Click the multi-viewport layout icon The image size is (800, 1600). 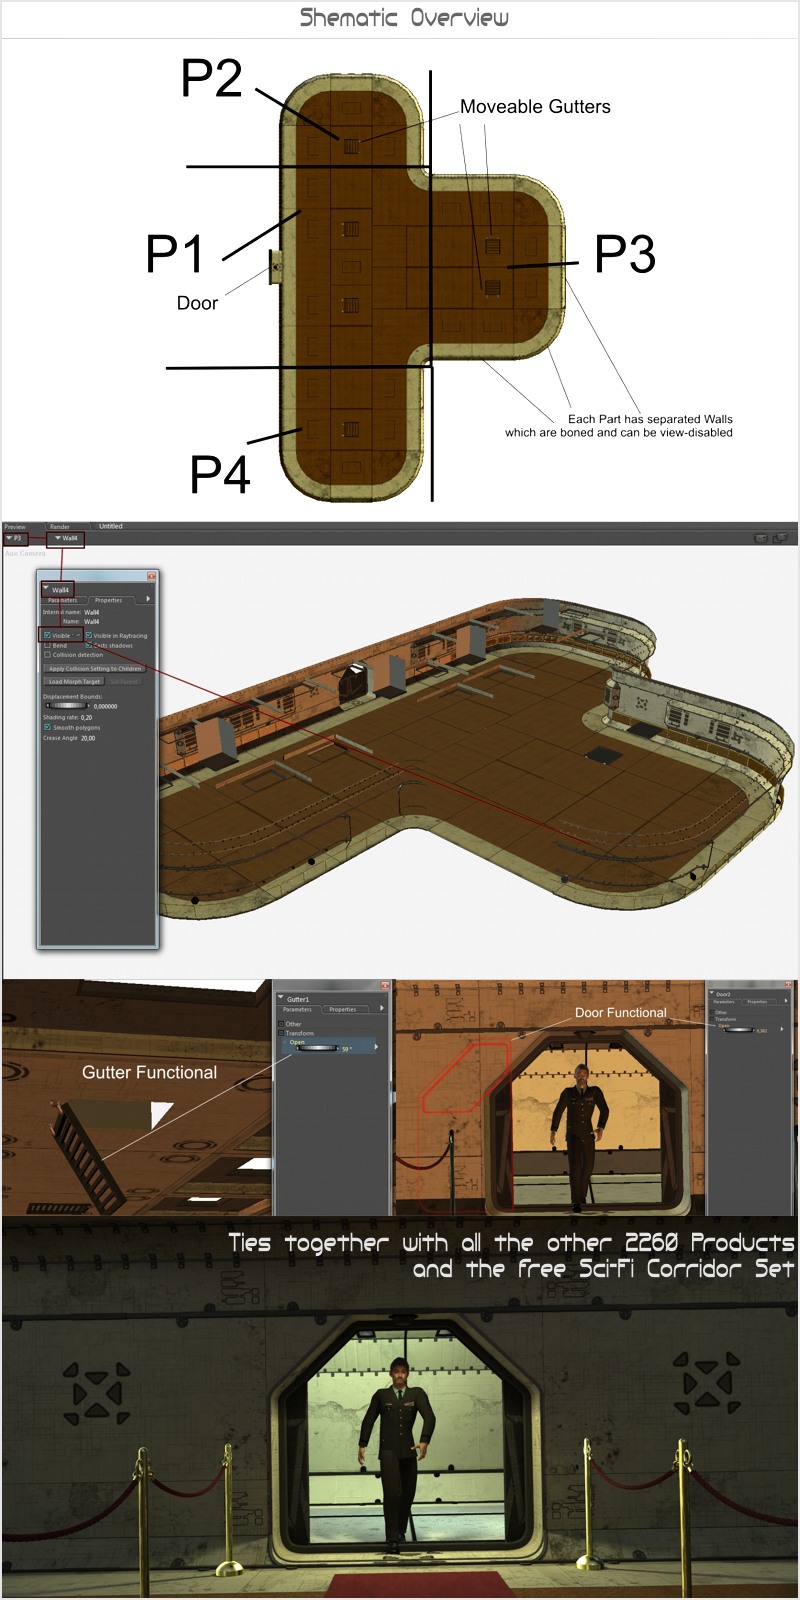pyautogui.click(x=780, y=538)
